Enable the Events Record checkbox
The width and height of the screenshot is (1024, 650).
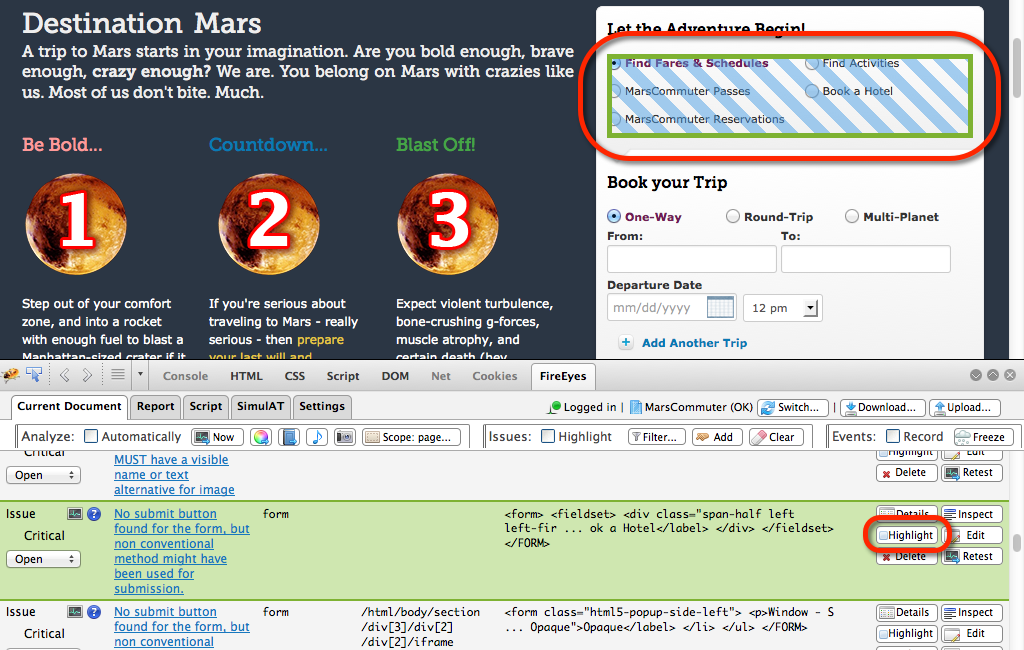click(893, 436)
